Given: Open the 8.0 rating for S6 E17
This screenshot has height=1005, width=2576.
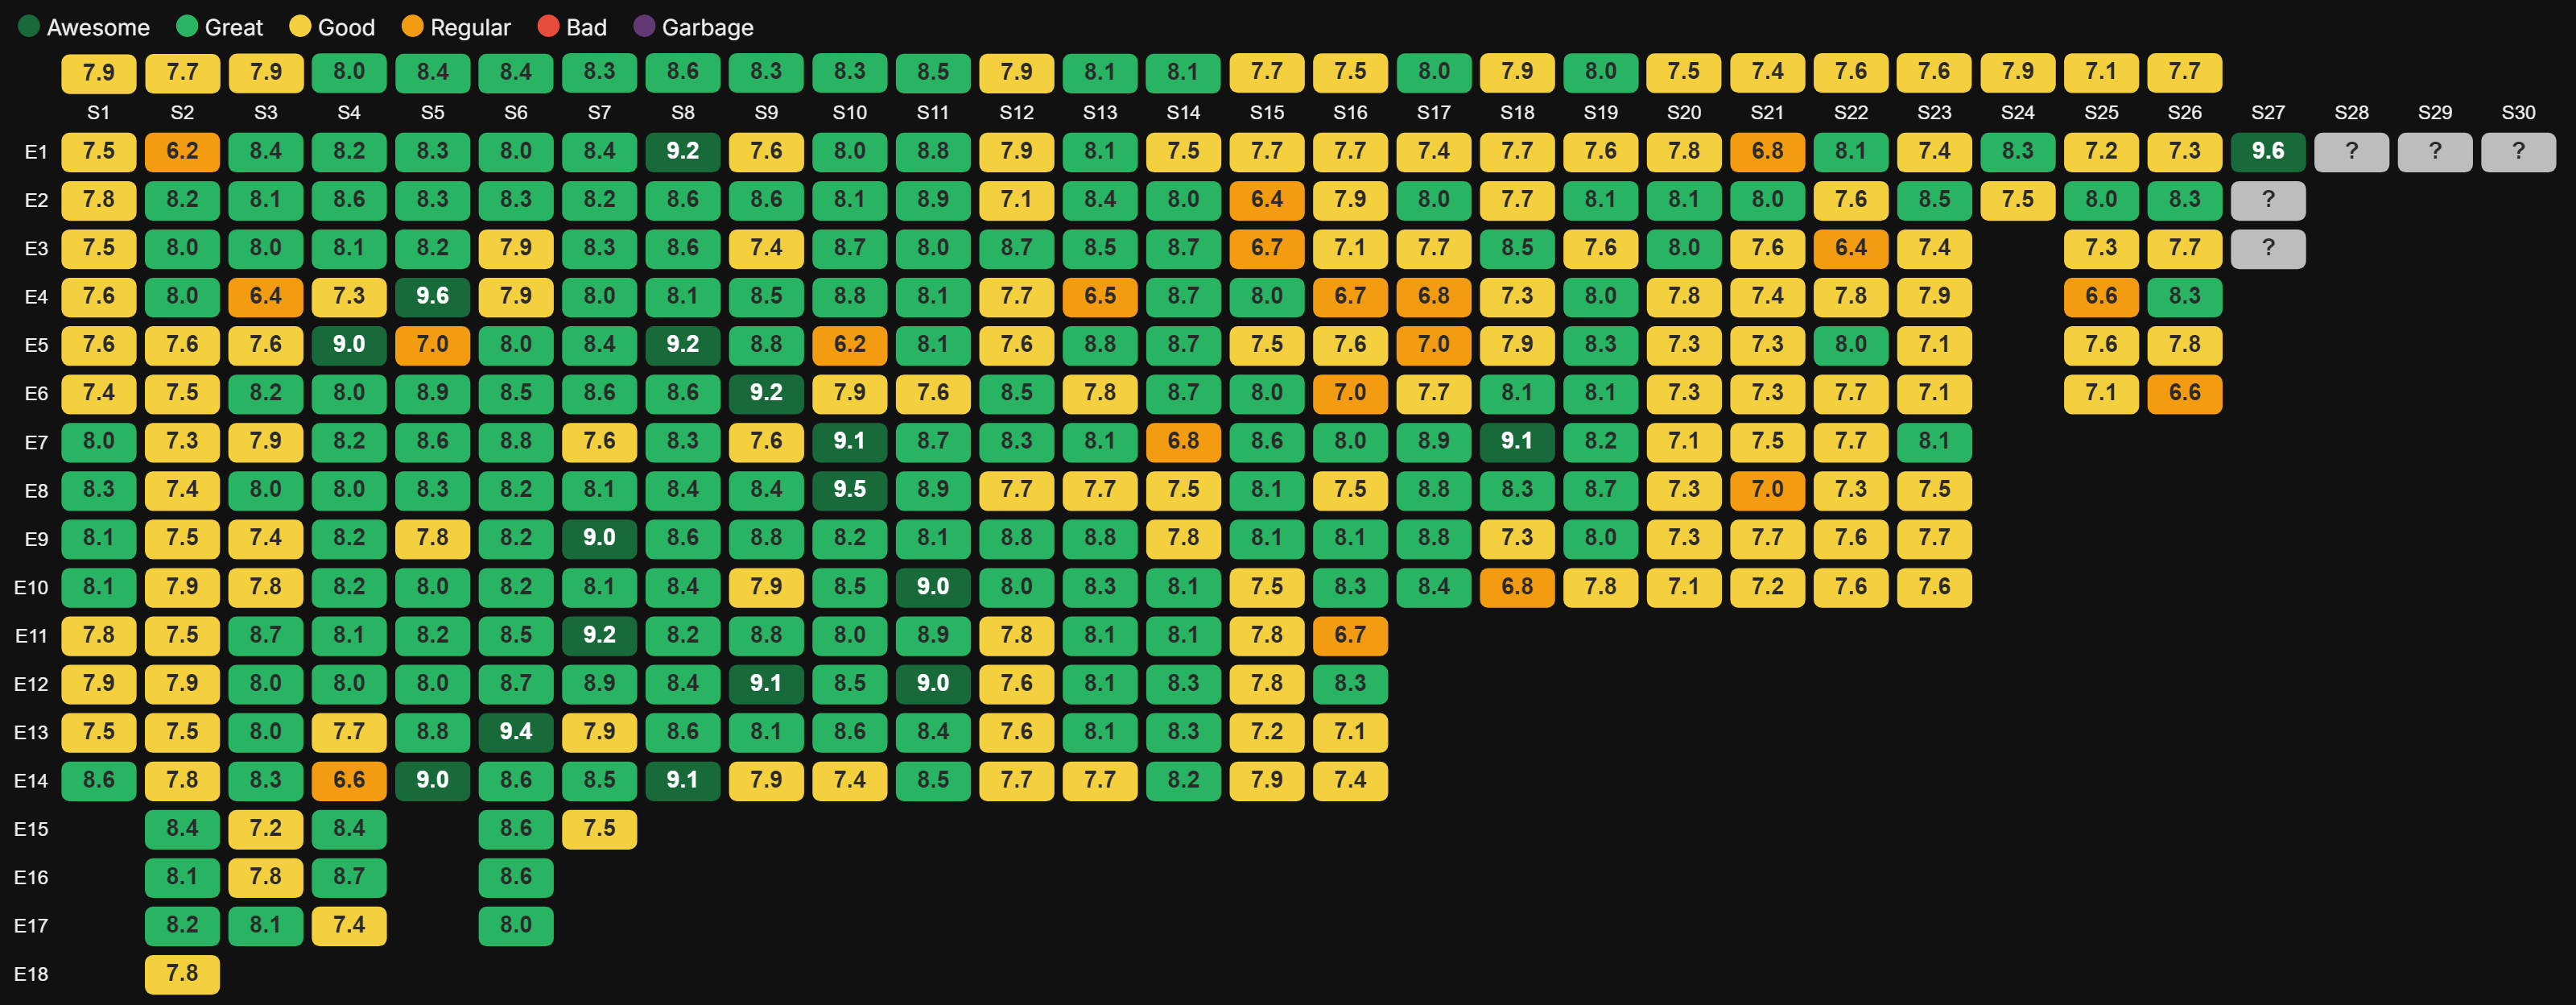Looking at the screenshot, I should pos(516,926).
